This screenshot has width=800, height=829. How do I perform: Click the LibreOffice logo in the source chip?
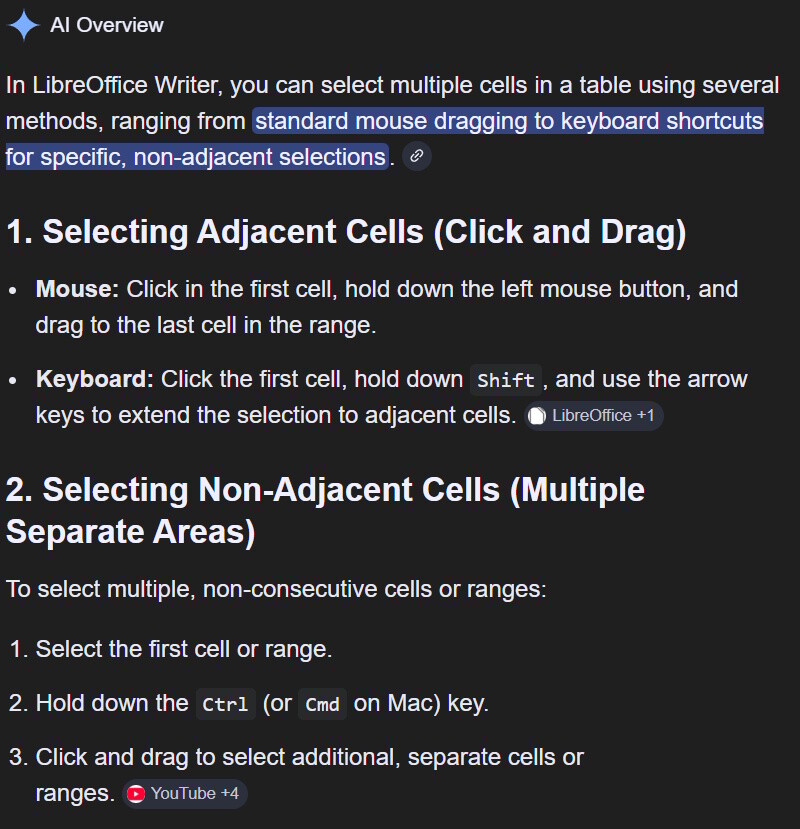click(x=538, y=415)
